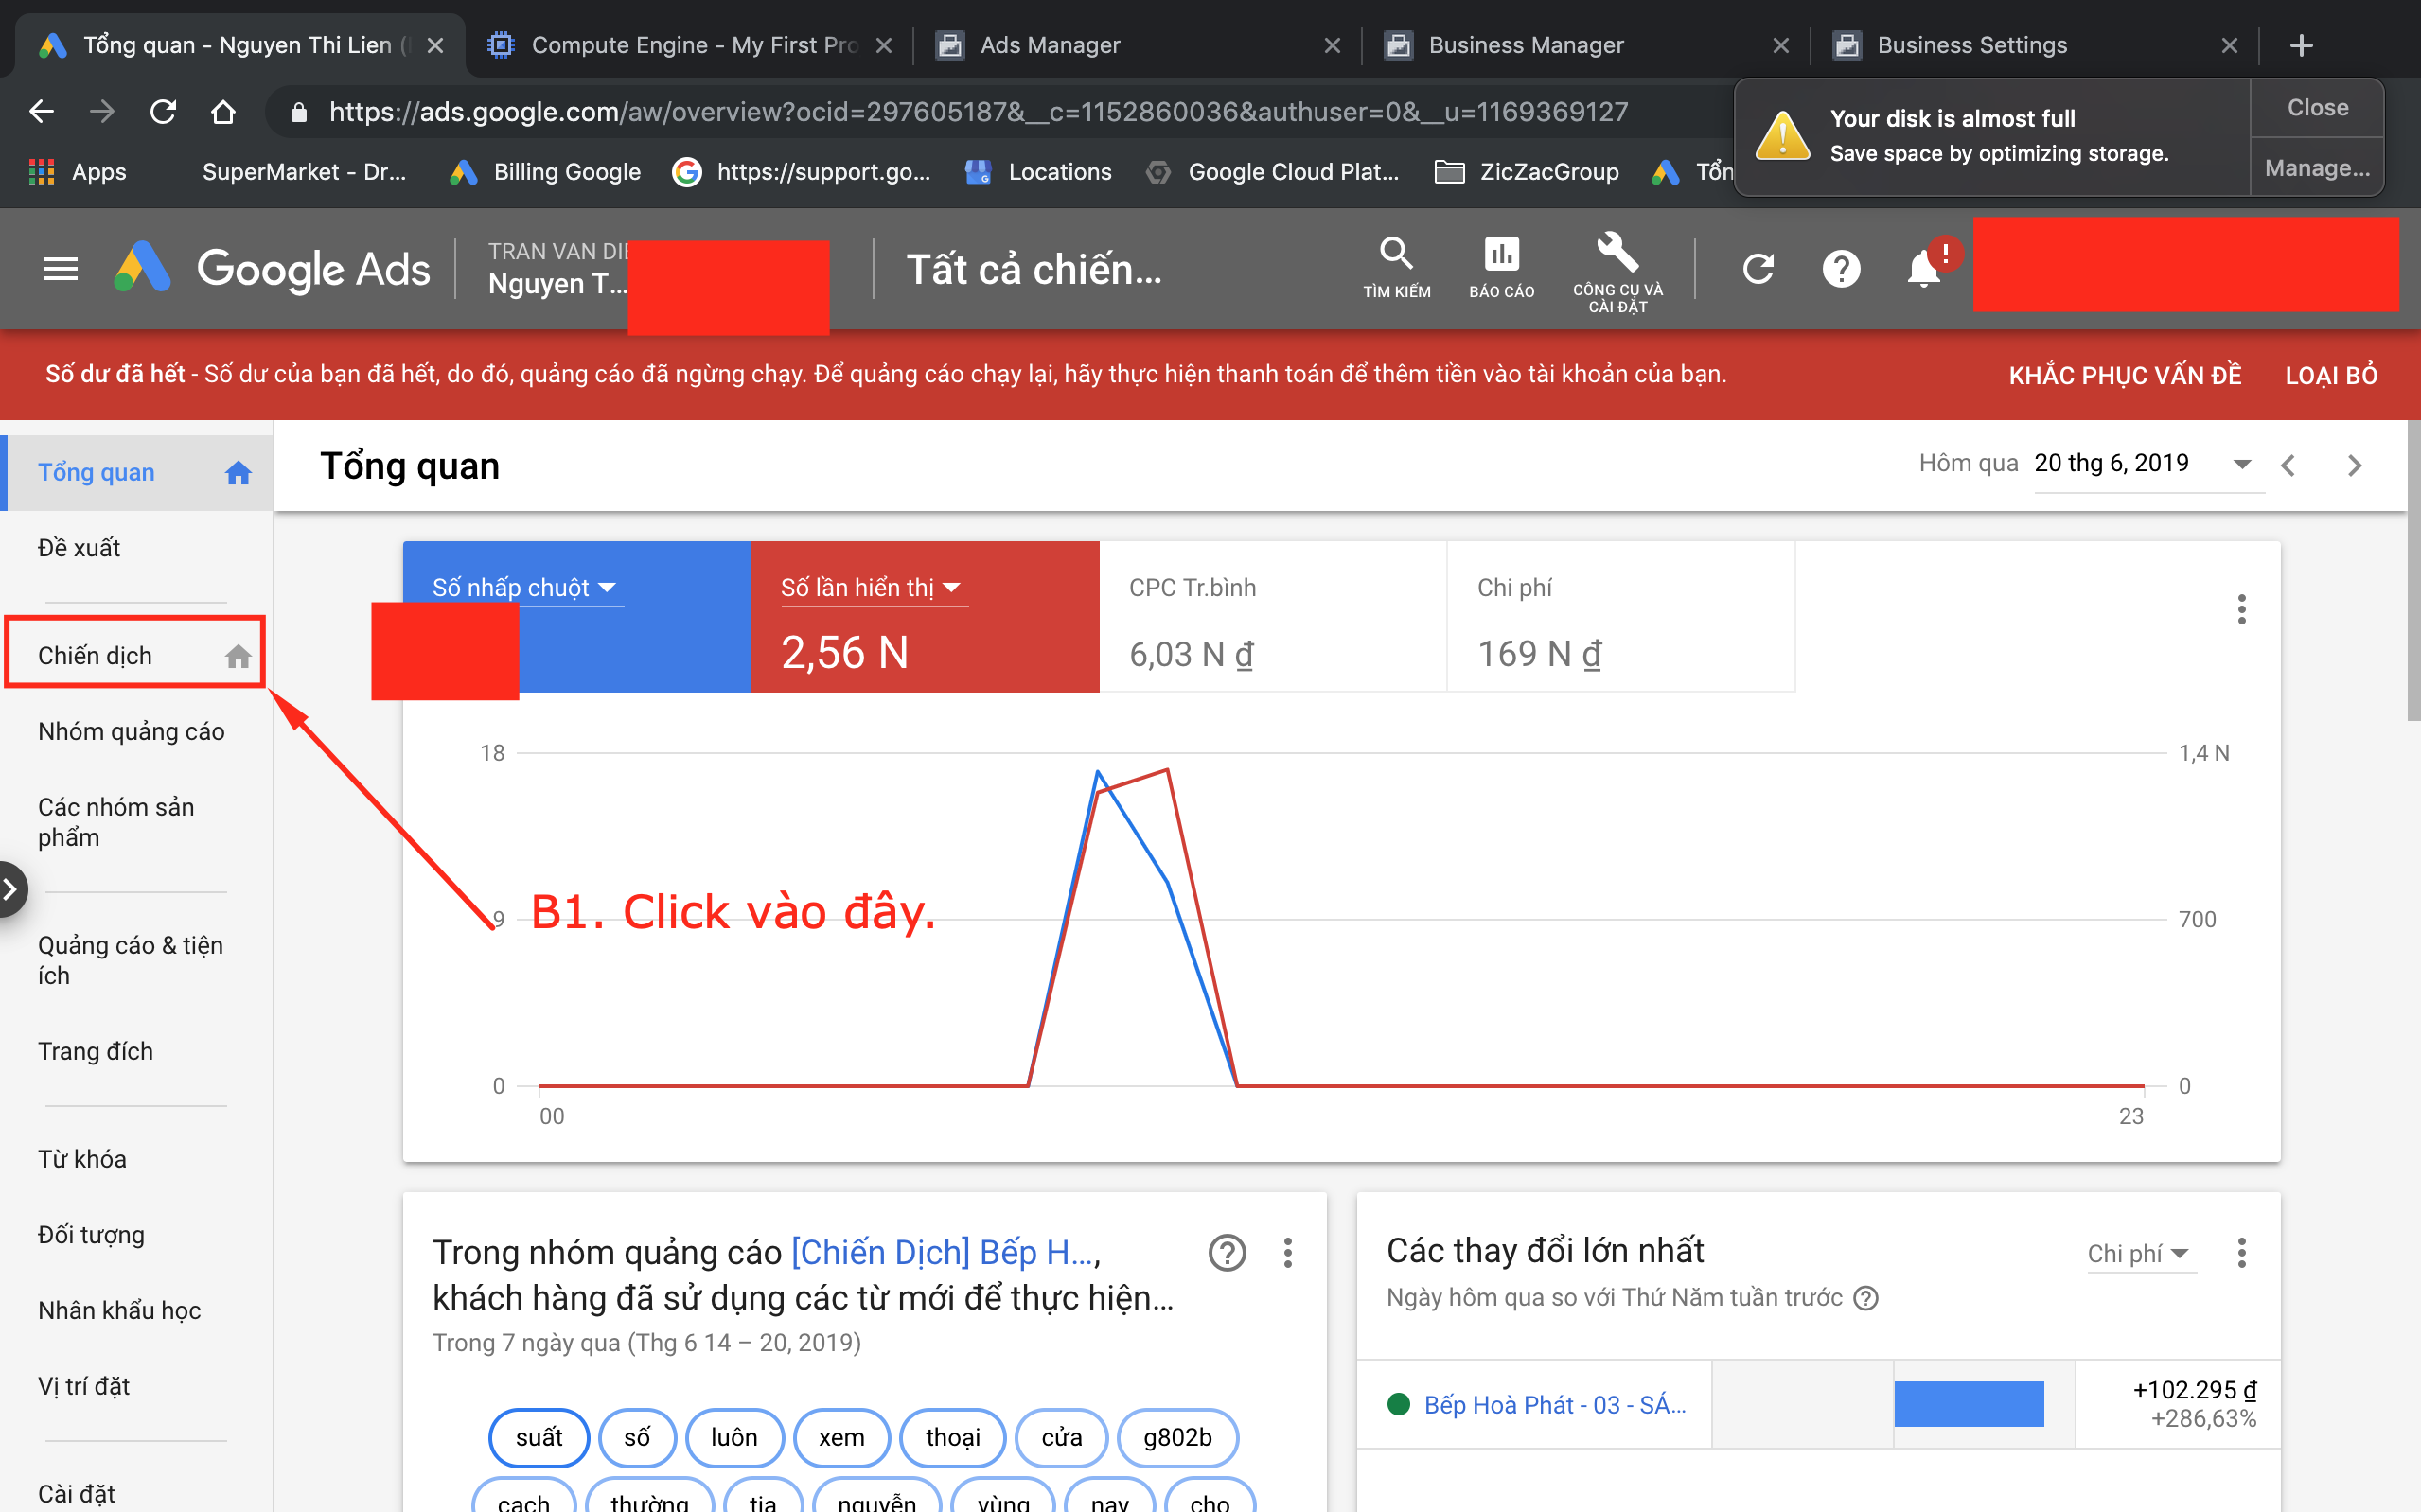Image resolution: width=2421 pixels, height=1512 pixels.
Task: Open the Tất cả chiến... campaign selector
Action: point(1034,269)
